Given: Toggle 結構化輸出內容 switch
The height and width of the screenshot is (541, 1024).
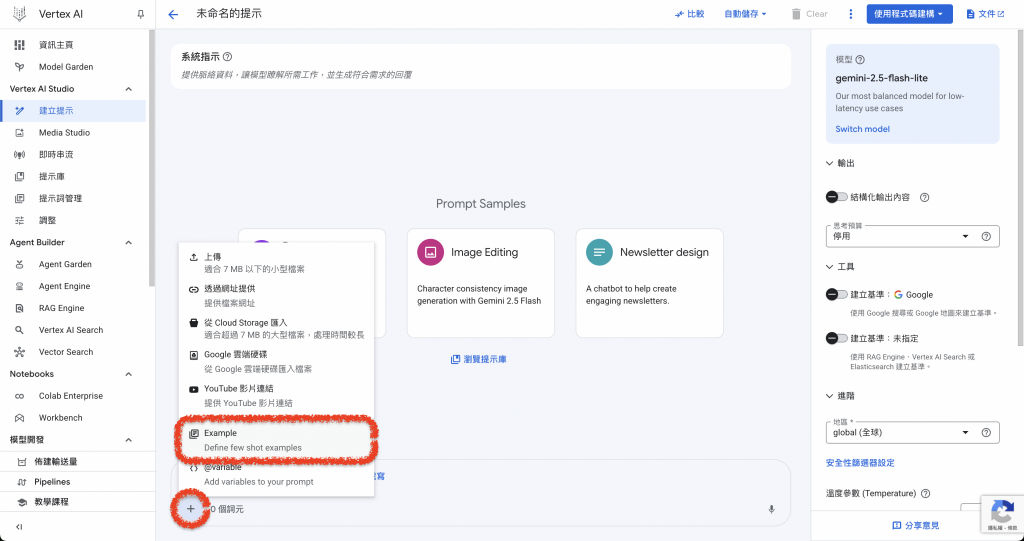Looking at the screenshot, I should [x=837, y=197].
